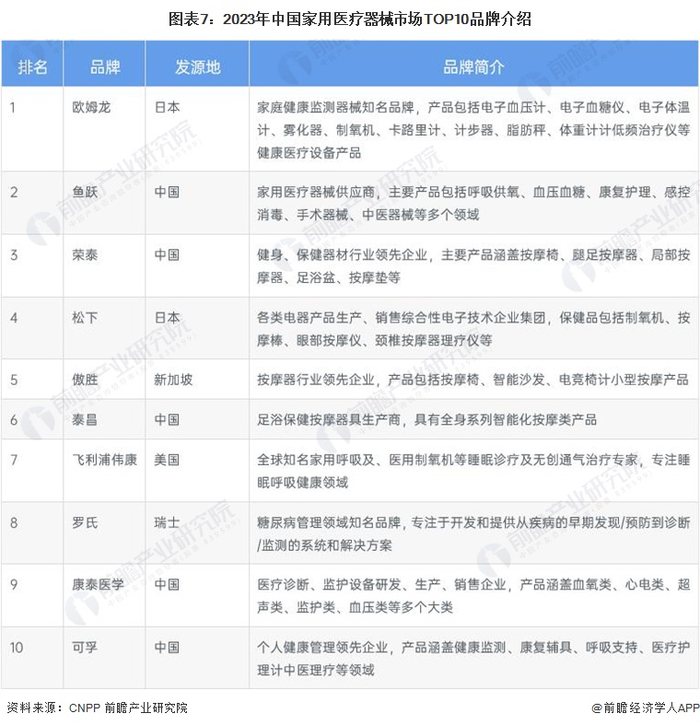Click 中国 in the 荣泰 row

(x=167, y=255)
